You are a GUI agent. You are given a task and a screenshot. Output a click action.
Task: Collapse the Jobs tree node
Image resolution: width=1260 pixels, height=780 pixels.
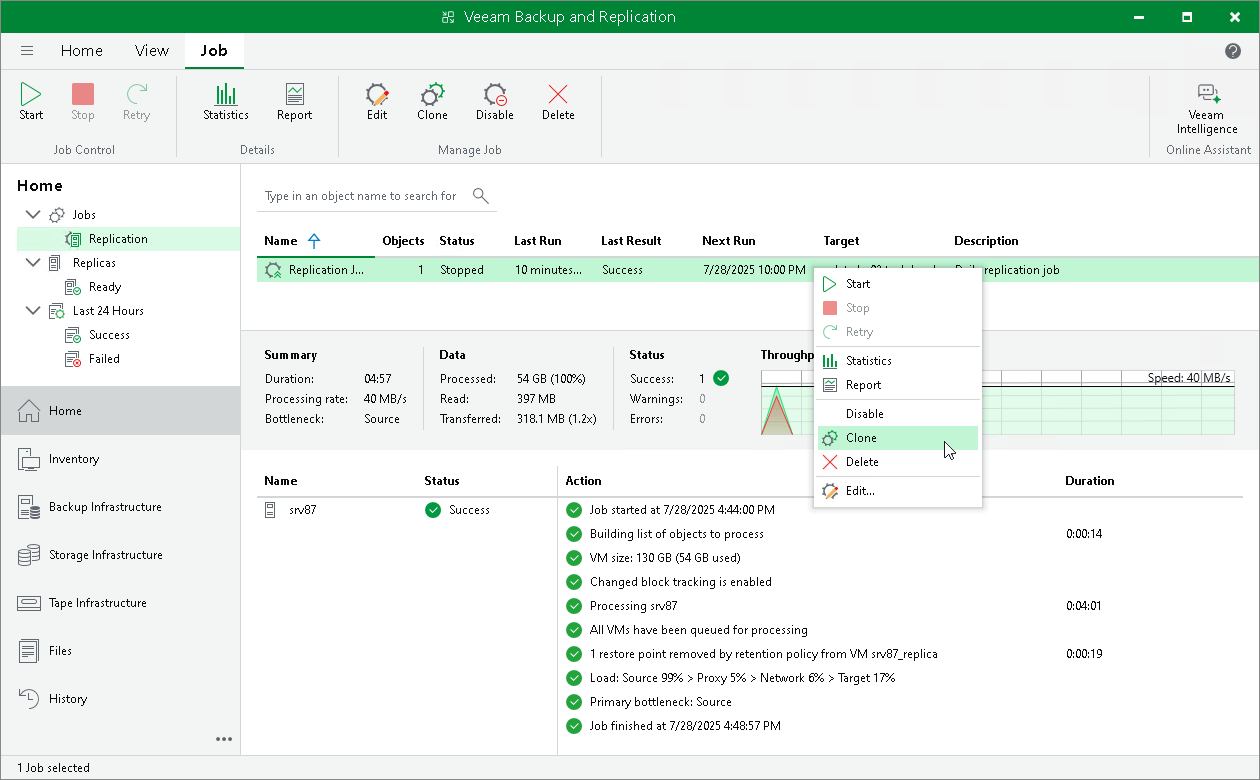[x=33, y=215]
